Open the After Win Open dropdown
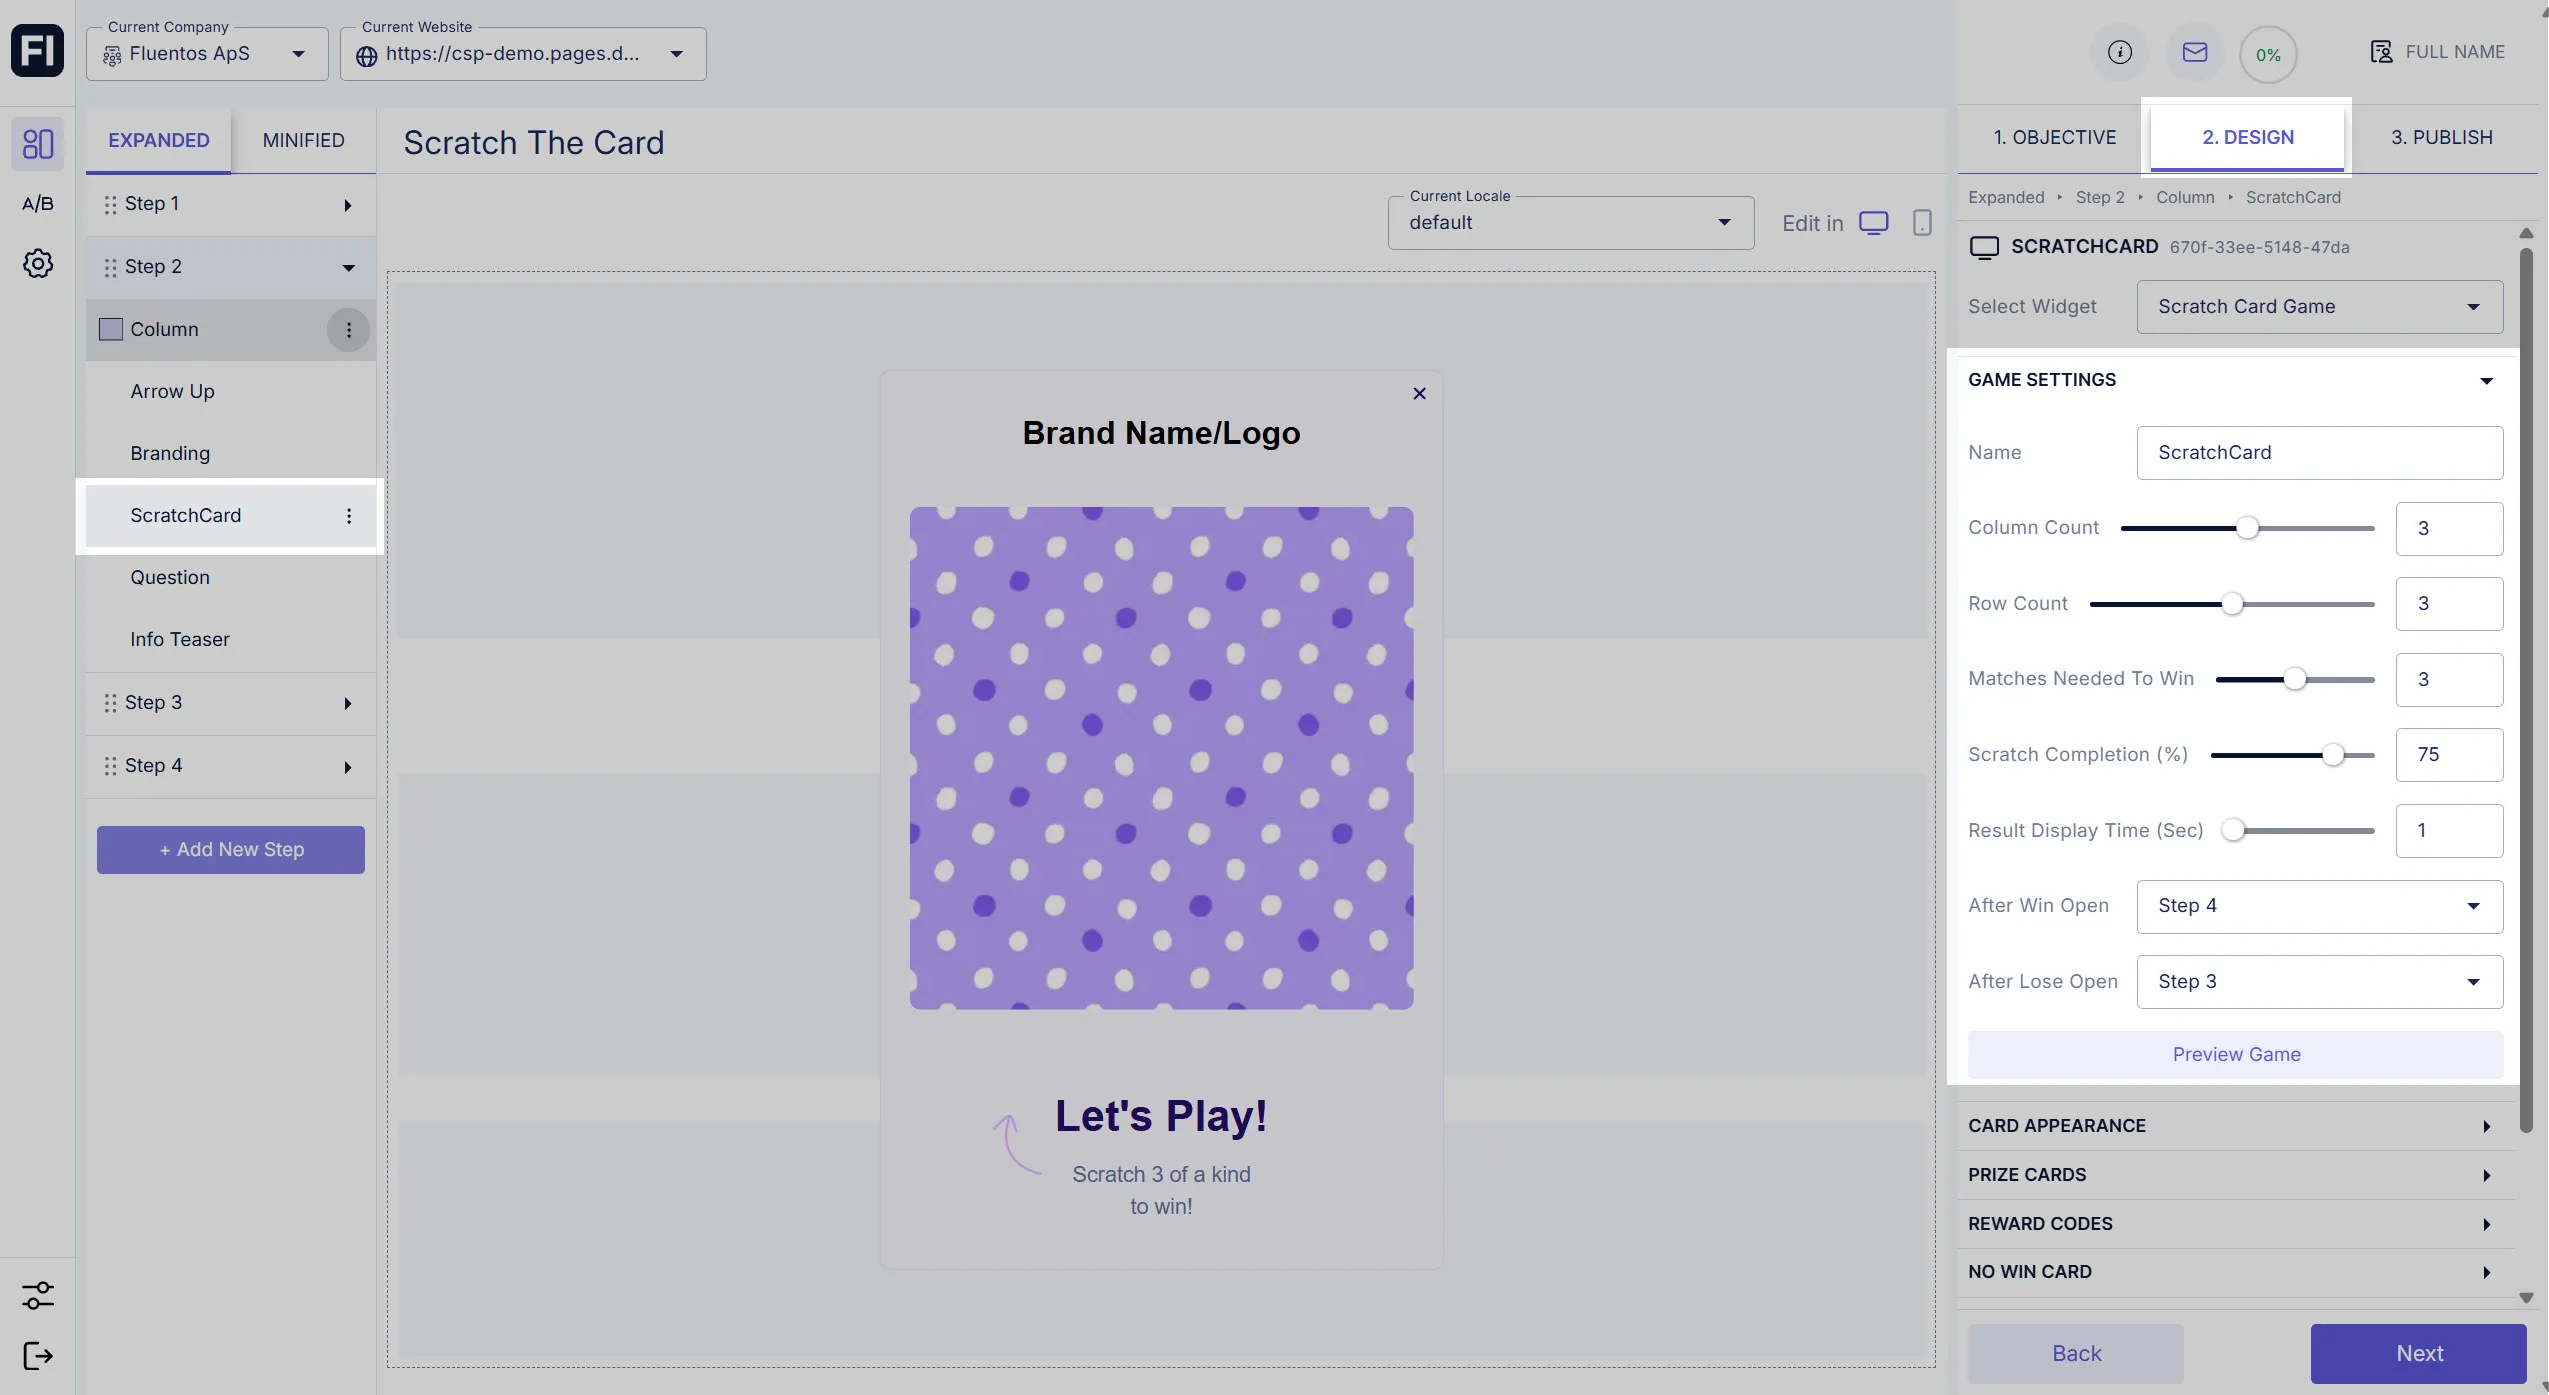Viewport: 2549px width, 1395px height. [2320, 906]
